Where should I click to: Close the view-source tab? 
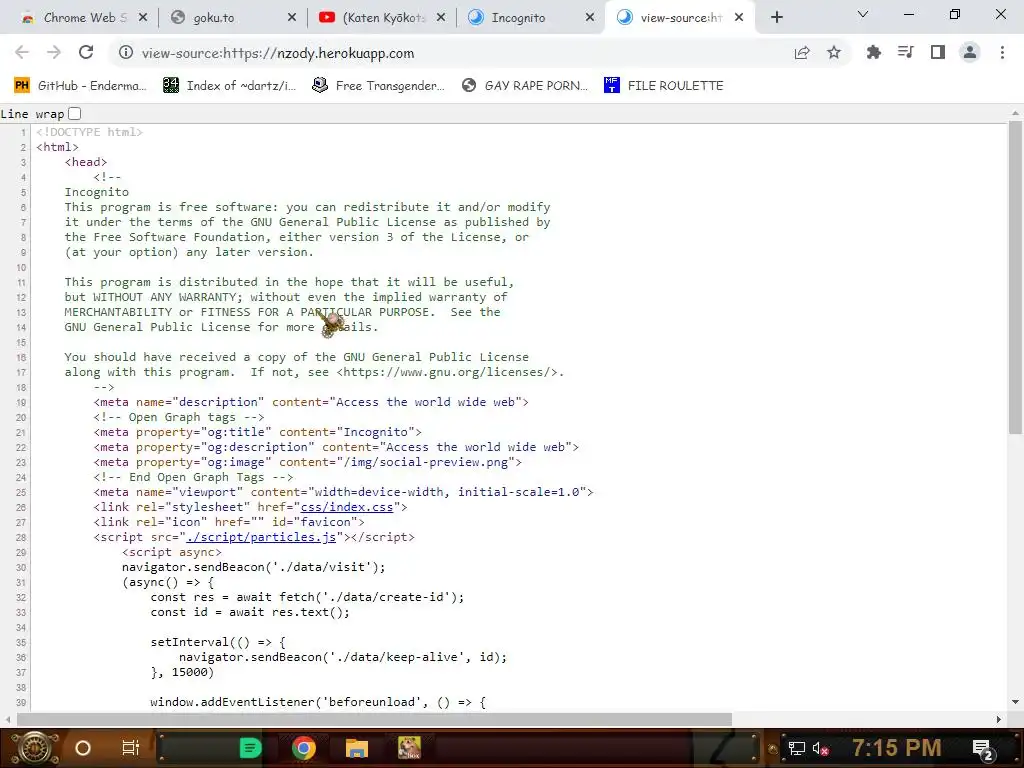pos(739,18)
